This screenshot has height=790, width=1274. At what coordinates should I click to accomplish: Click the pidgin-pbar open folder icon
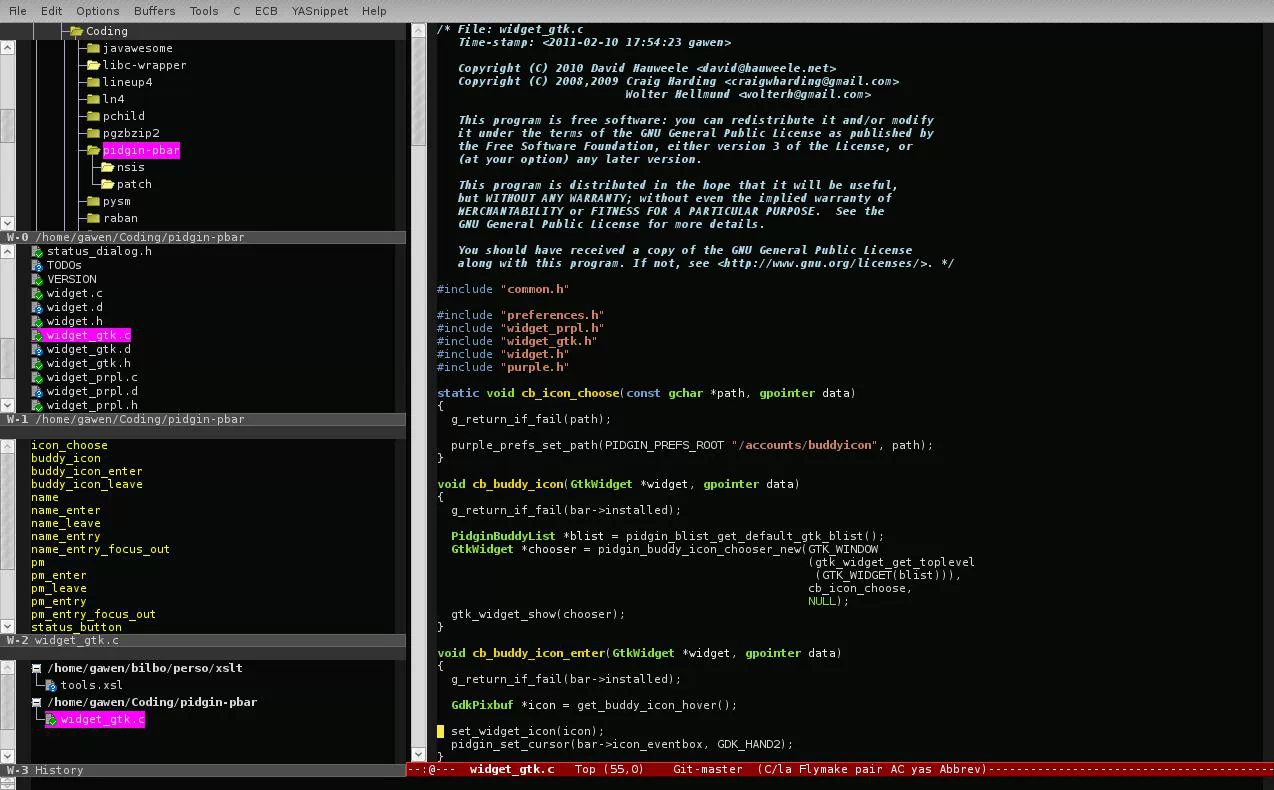click(94, 150)
